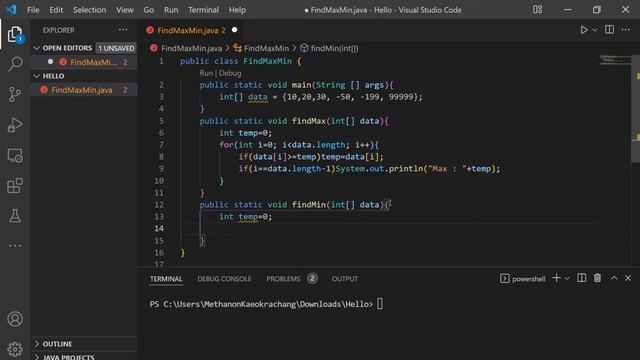Open the Search view icon
This screenshot has width=640, height=360.
coord(15,64)
